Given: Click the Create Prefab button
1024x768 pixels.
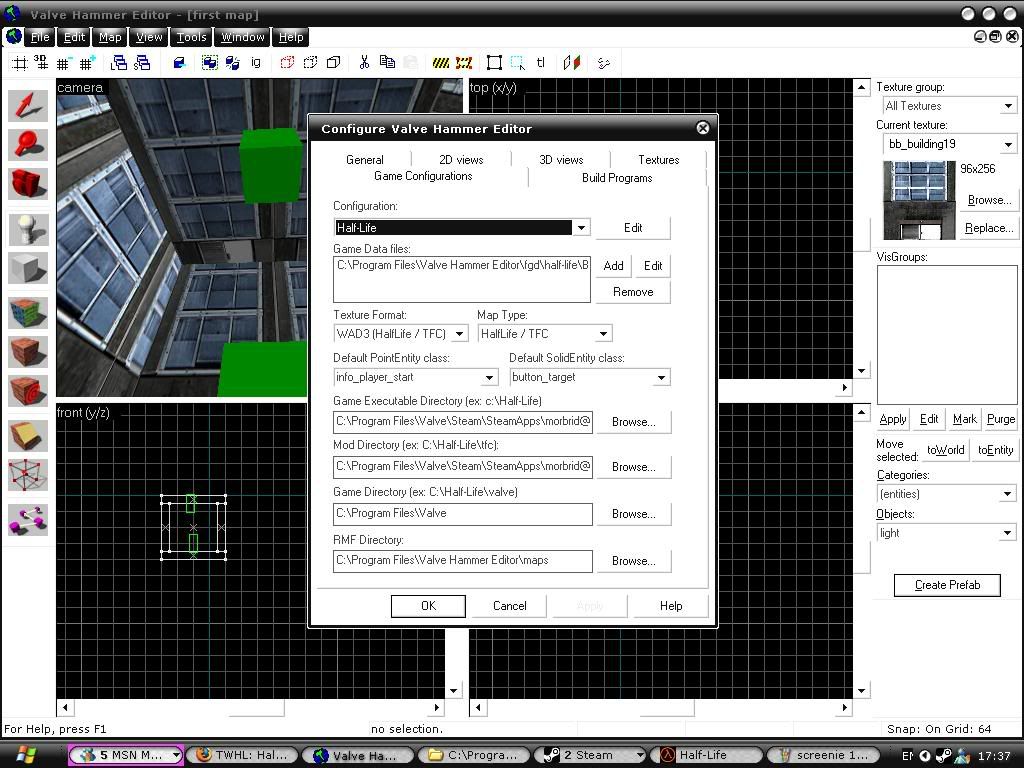Looking at the screenshot, I should [x=947, y=585].
